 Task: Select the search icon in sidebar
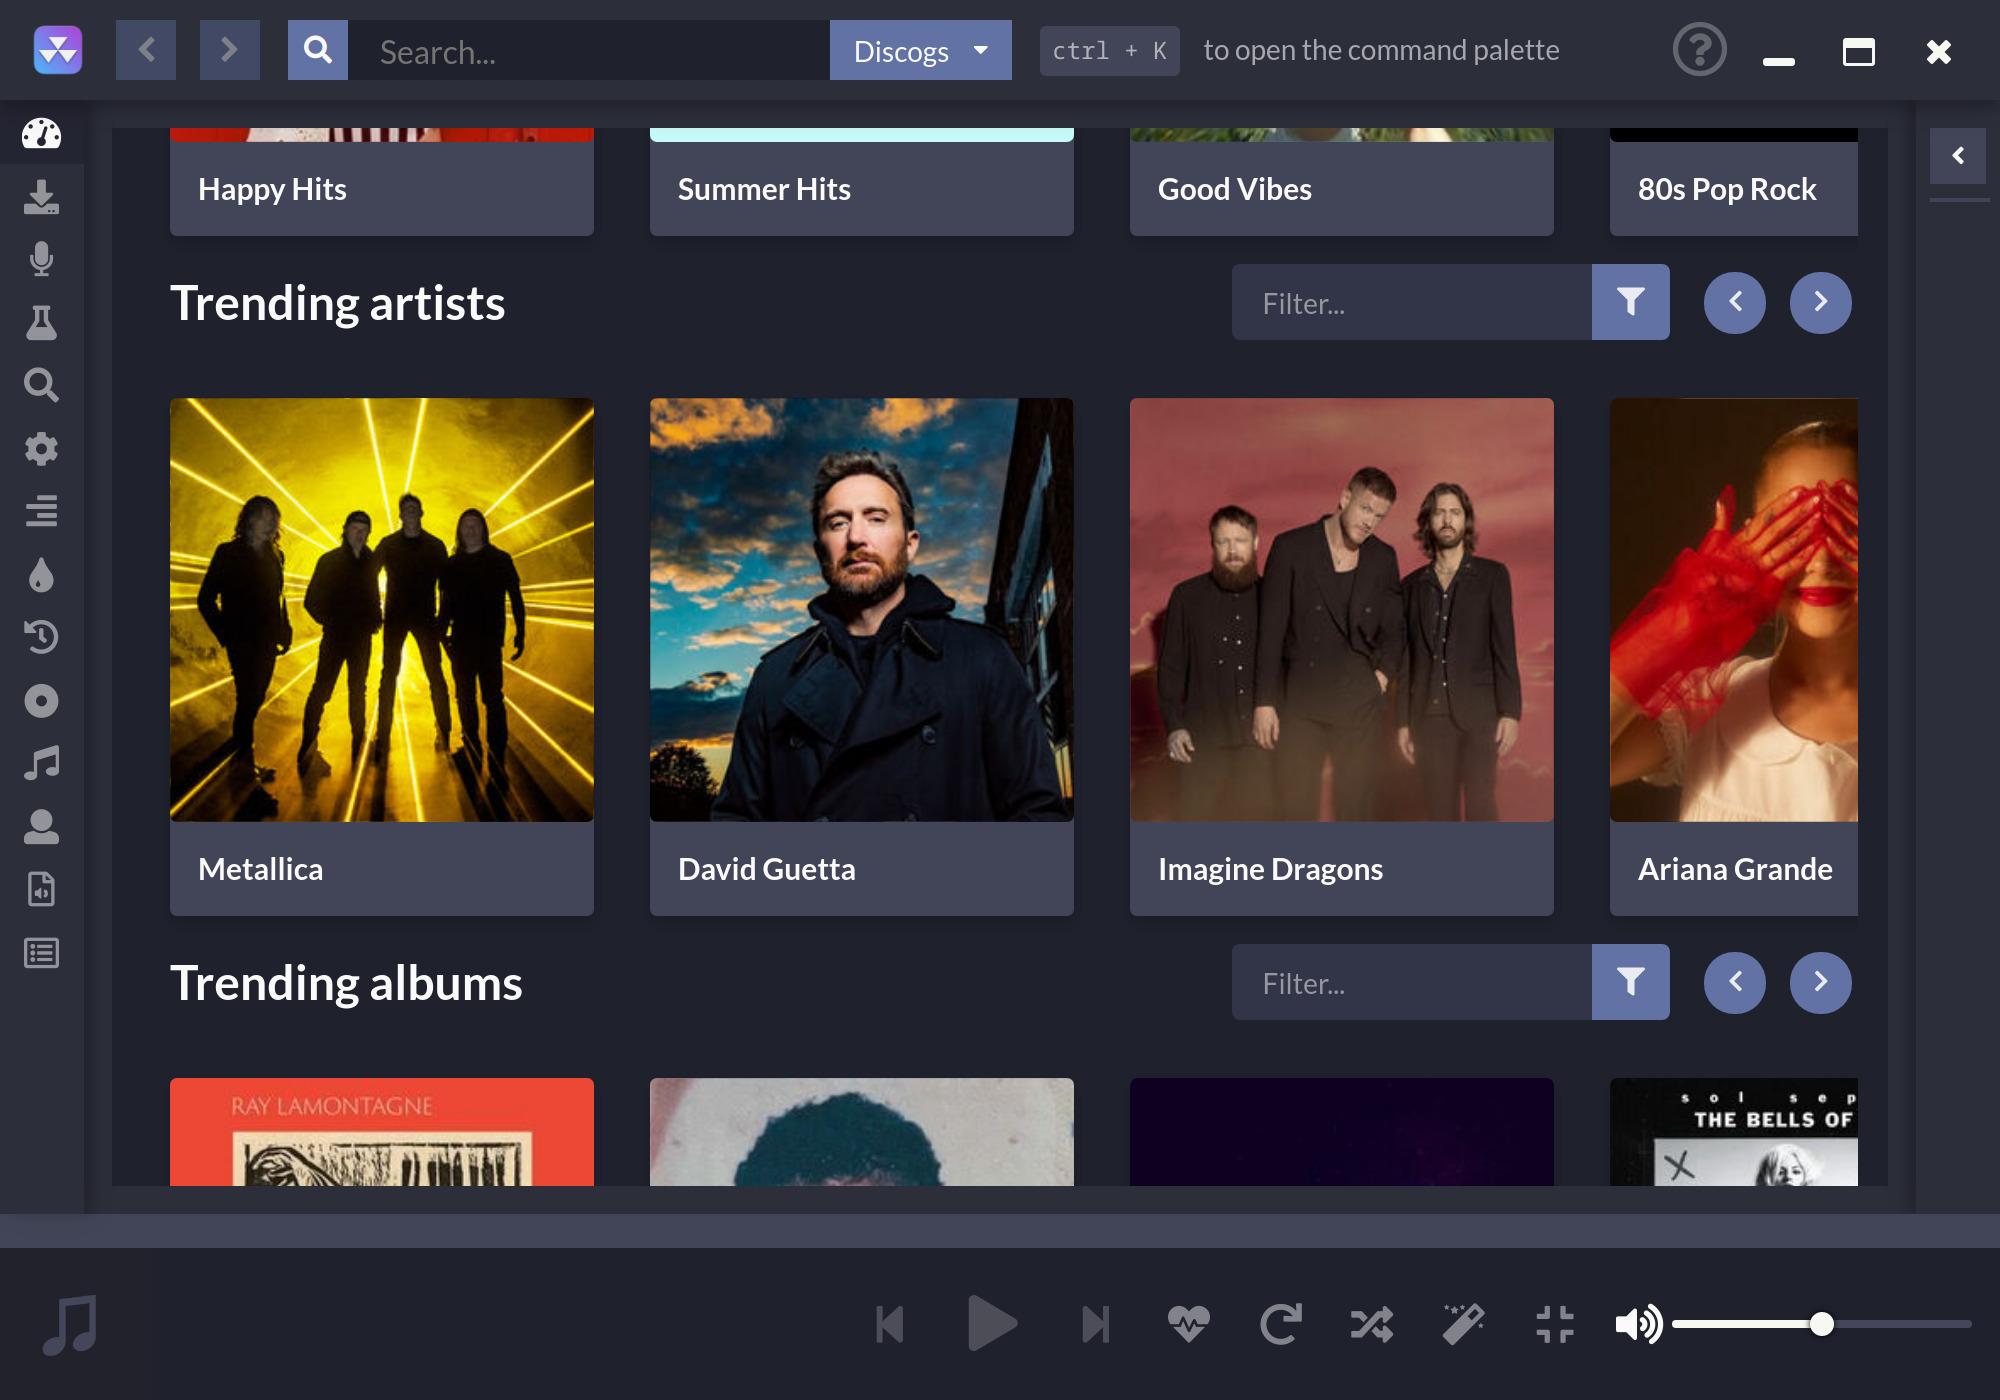(41, 385)
